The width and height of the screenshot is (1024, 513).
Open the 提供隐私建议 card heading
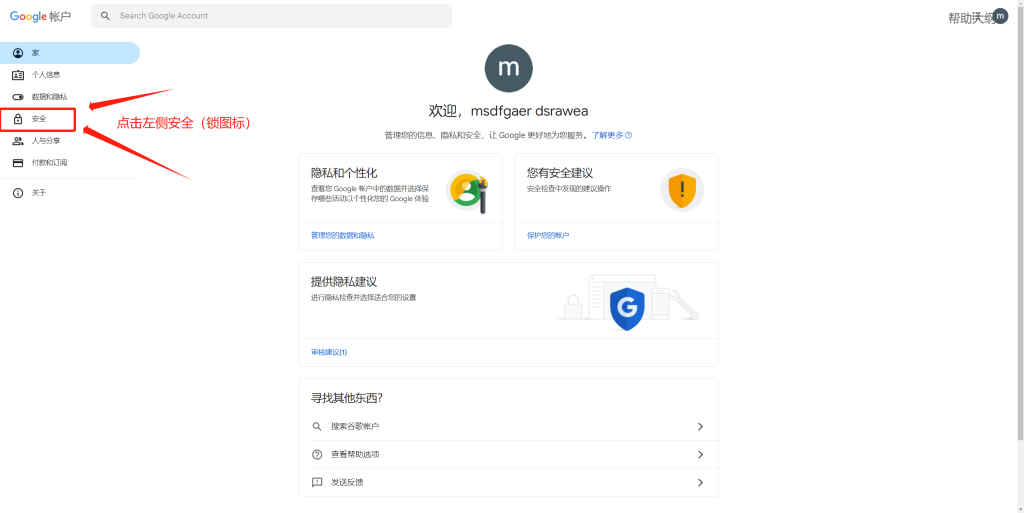click(344, 282)
